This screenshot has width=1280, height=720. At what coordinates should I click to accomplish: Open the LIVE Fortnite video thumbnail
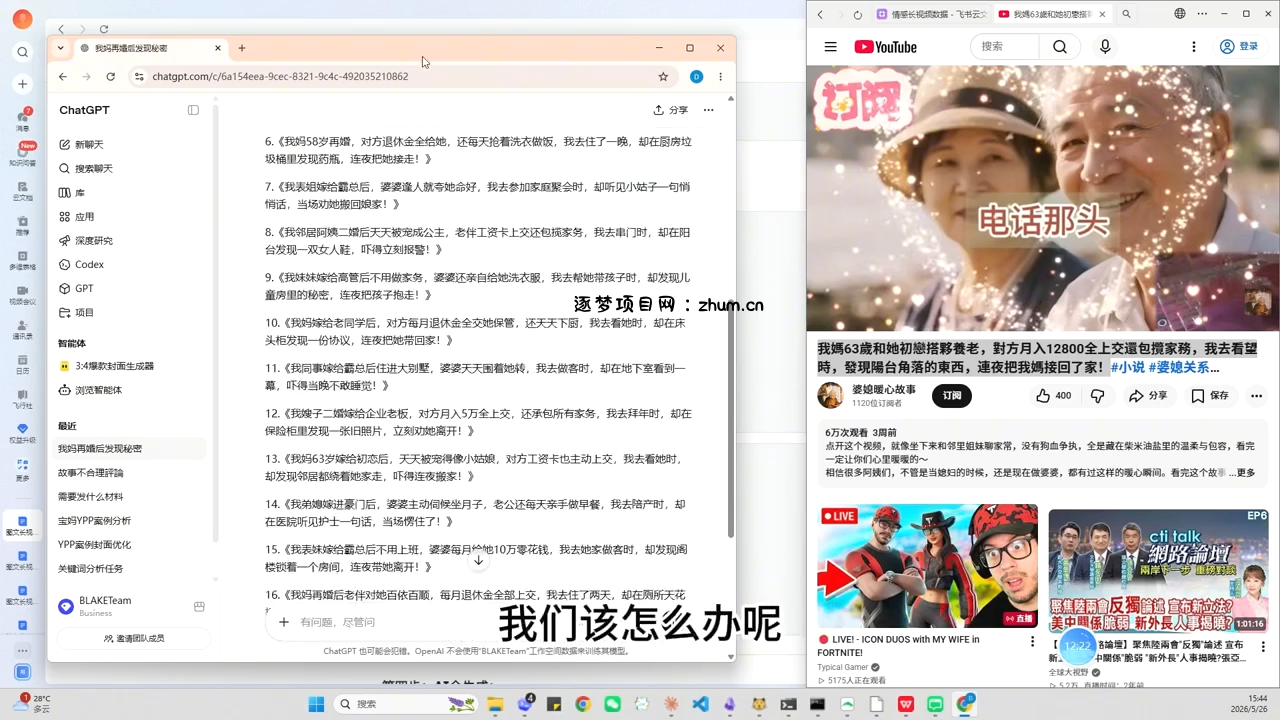[927, 566]
